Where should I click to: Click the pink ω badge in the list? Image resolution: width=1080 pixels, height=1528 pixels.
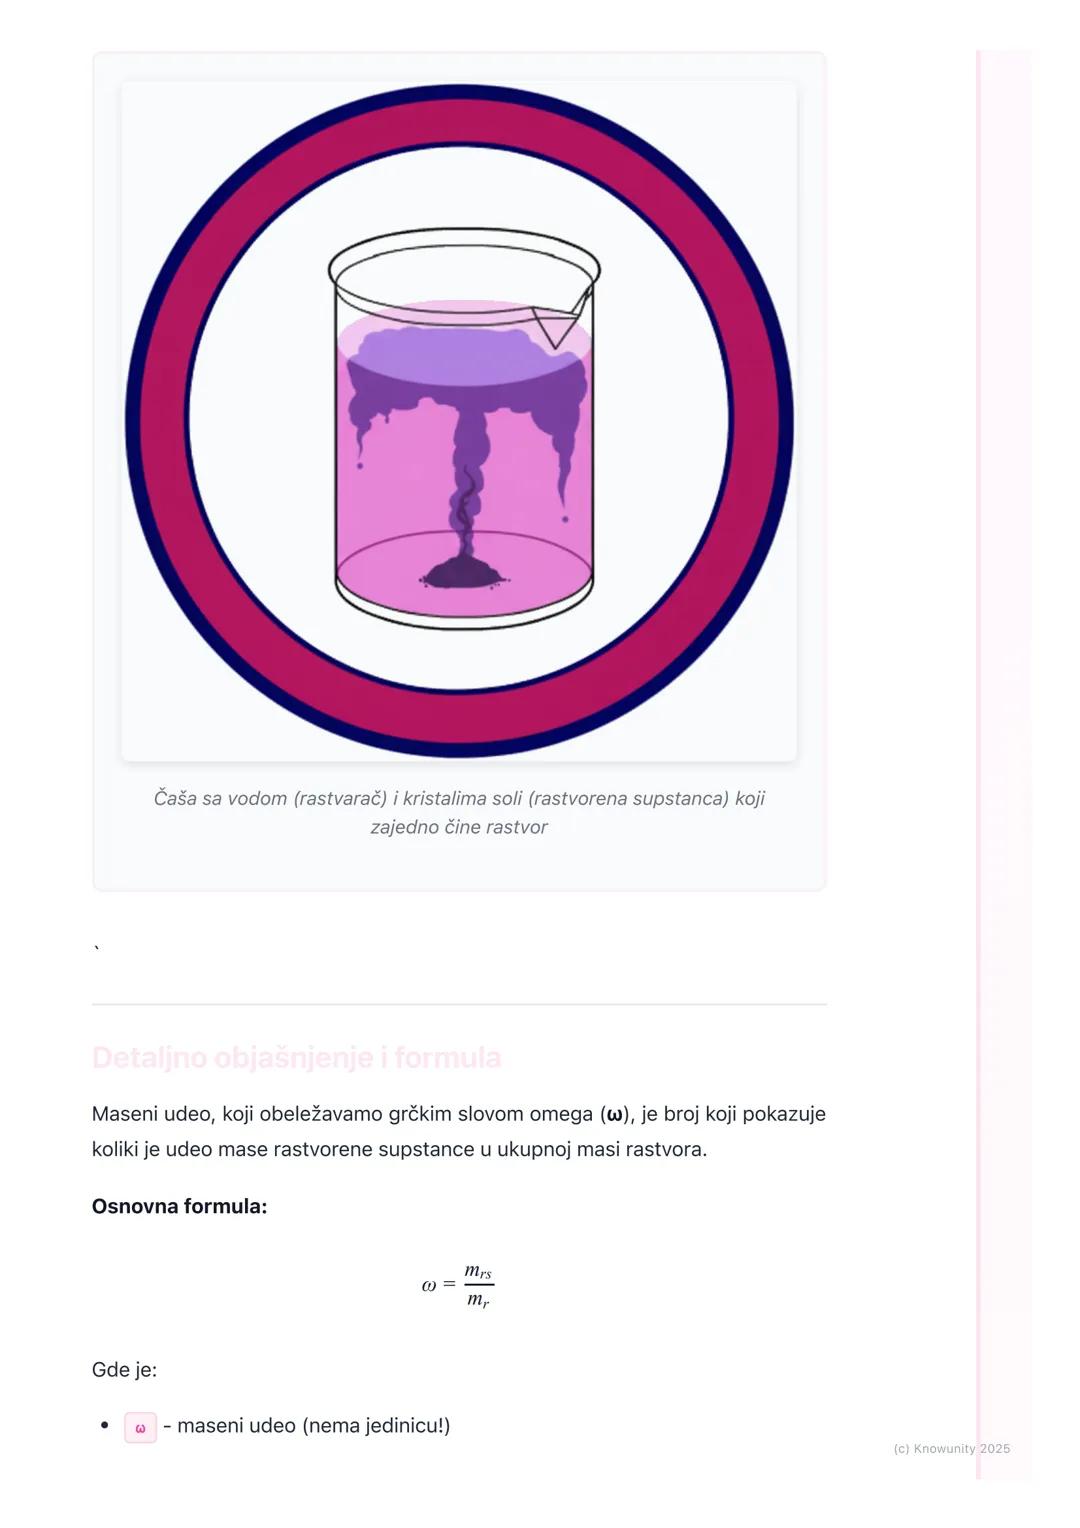tap(140, 1427)
